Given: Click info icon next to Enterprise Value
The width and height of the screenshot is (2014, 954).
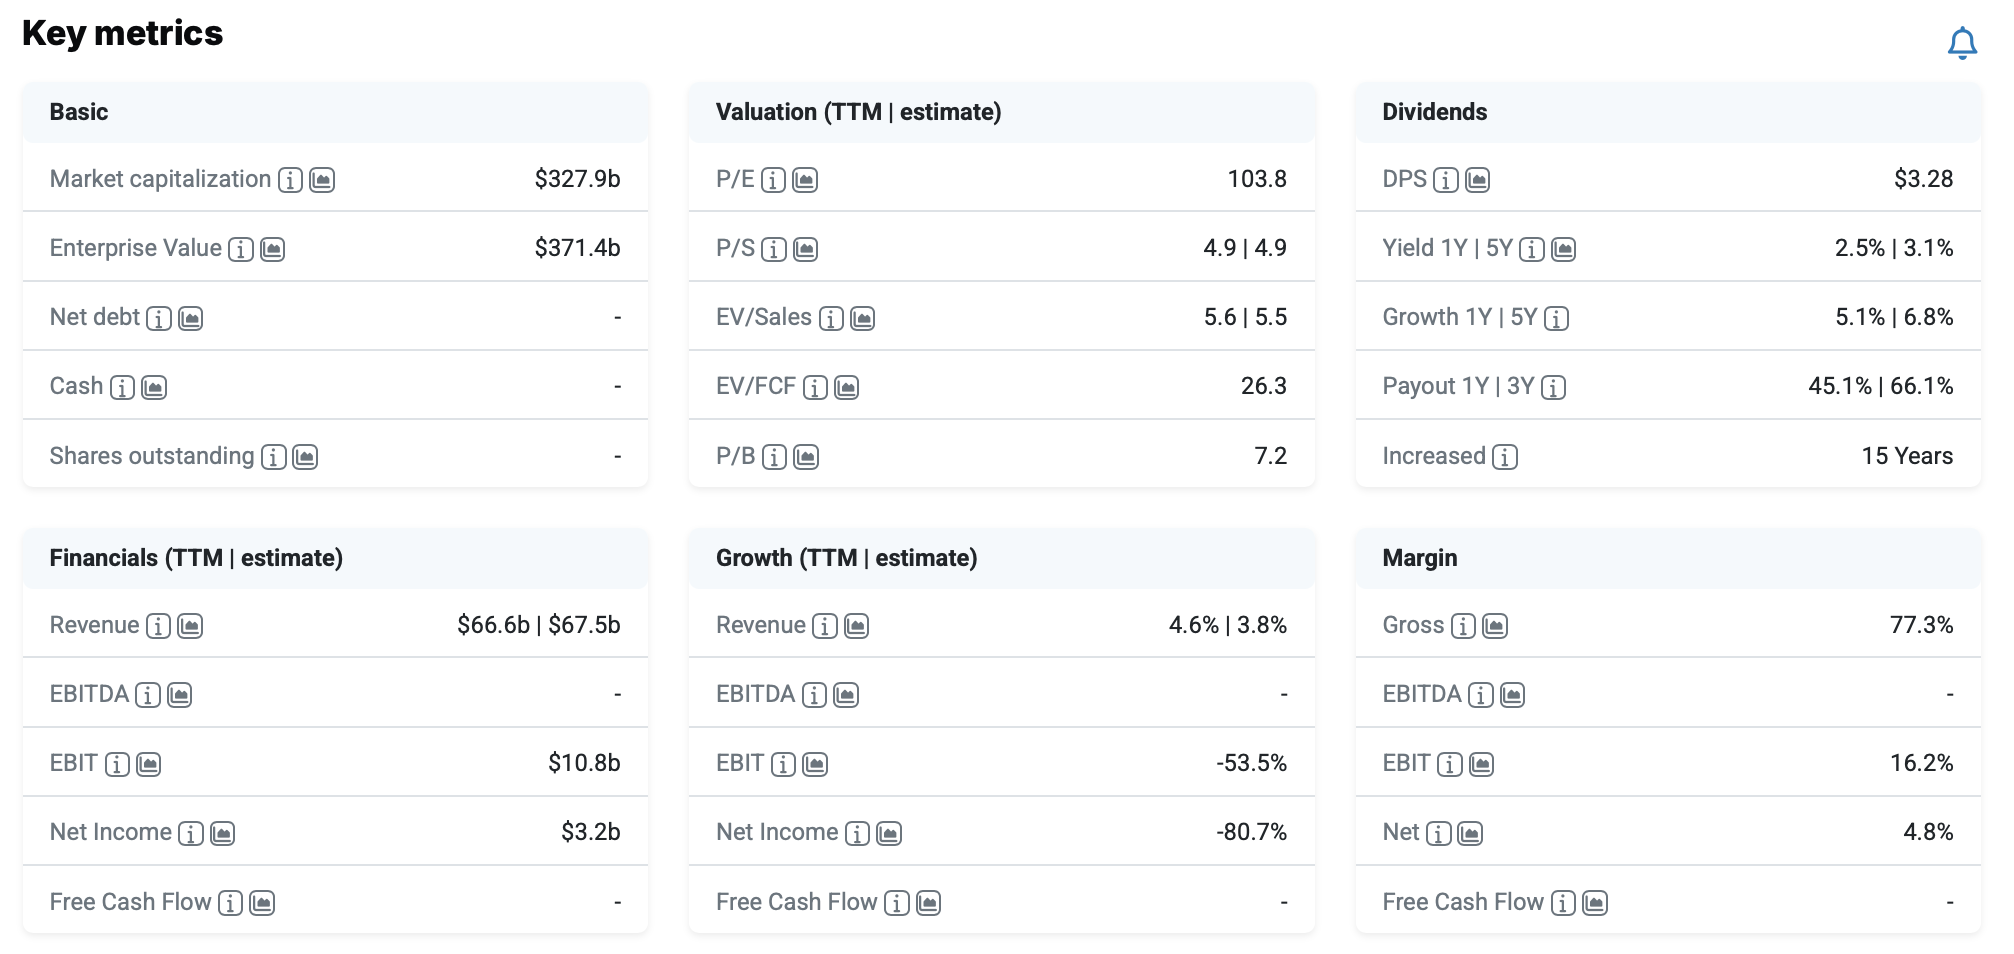Looking at the screenshot, I should click(241, 249).
